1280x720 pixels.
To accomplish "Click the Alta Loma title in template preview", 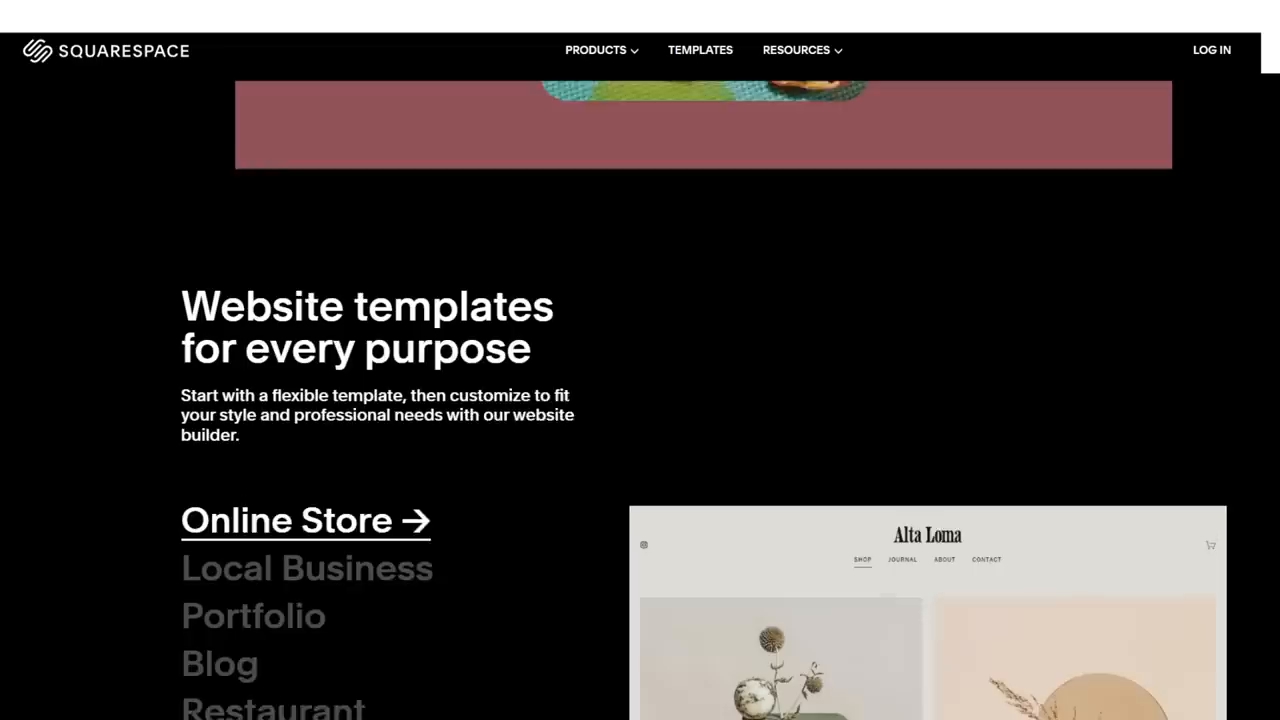I will click(x=927, y=535).
